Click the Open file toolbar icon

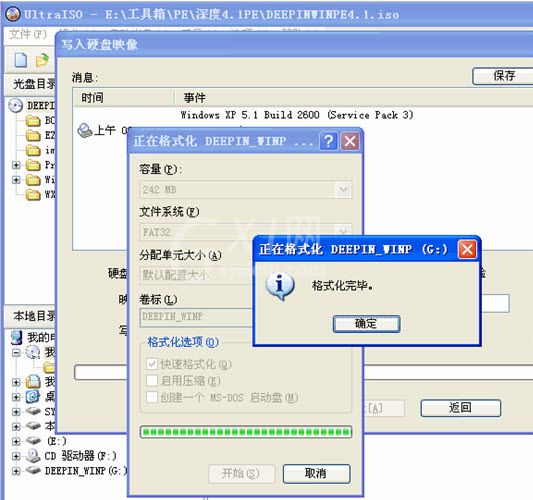[43, 60]
